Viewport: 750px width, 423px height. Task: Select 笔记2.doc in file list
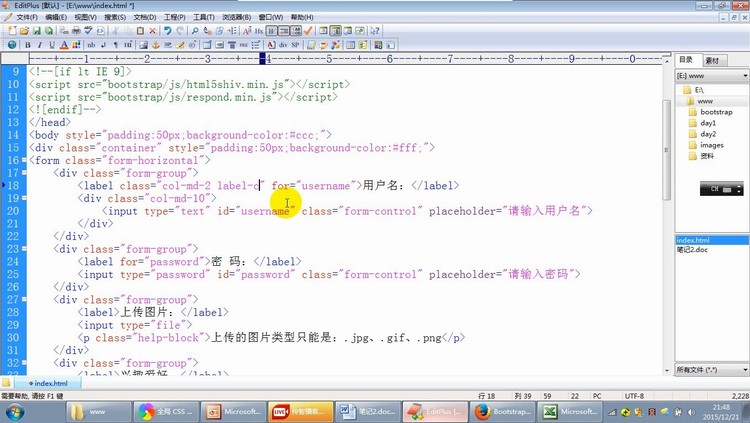692,250
